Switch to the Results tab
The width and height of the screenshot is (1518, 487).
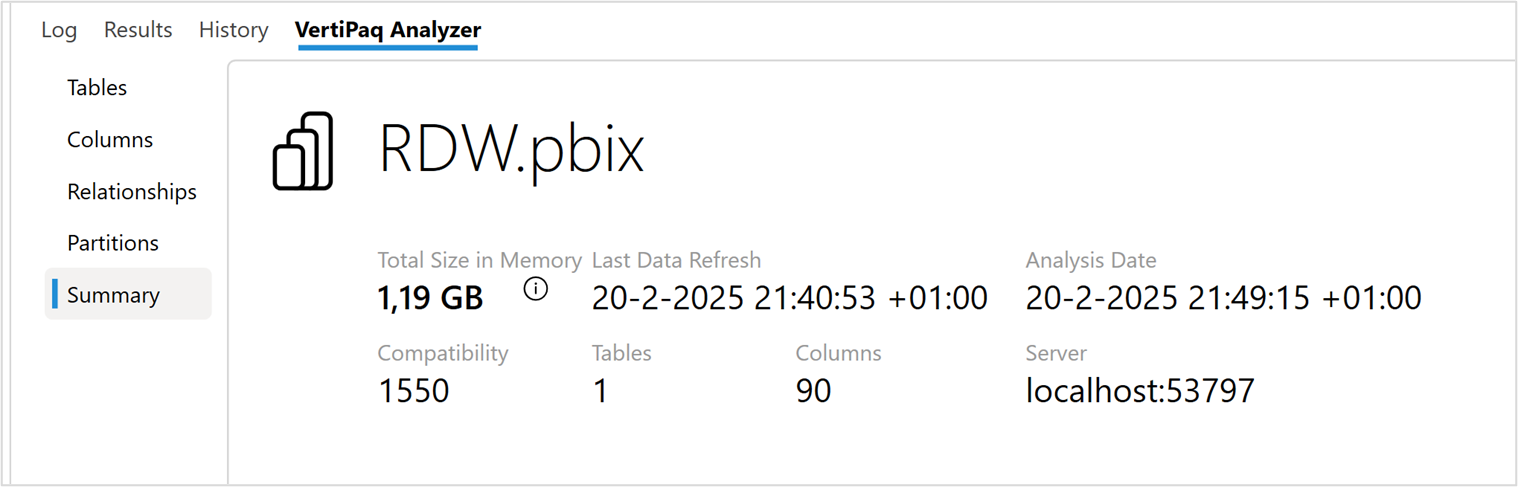click(x=138, y=30)
